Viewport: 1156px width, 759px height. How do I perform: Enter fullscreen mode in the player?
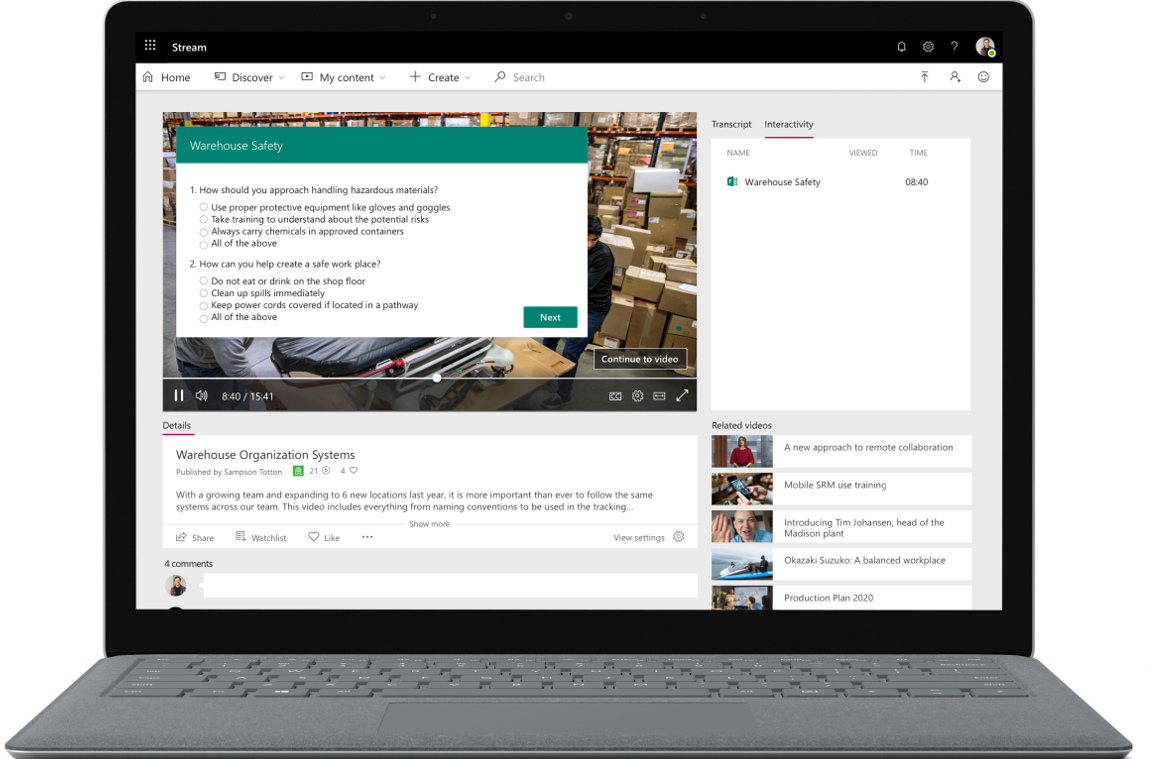(x=682, y=396)
